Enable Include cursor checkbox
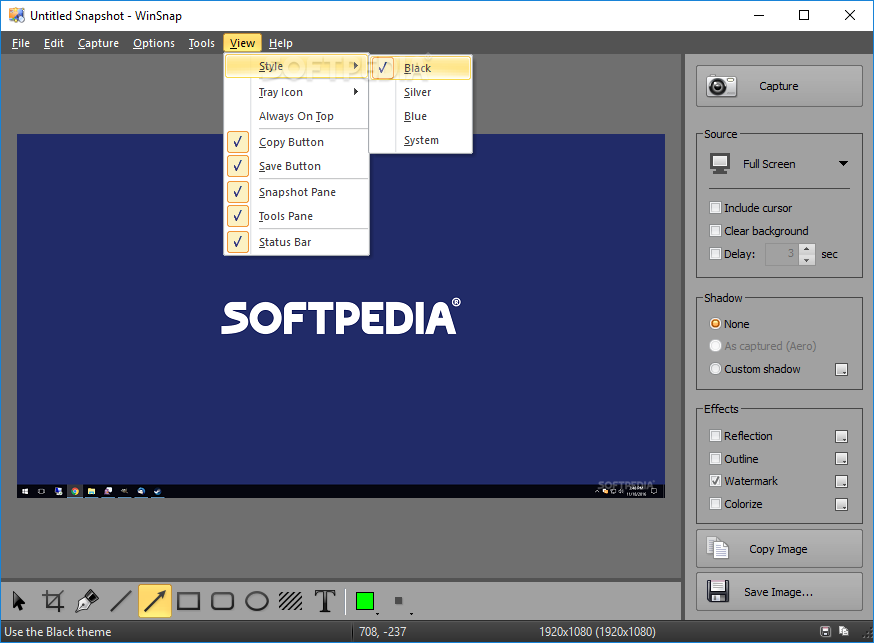 [715, 208]
